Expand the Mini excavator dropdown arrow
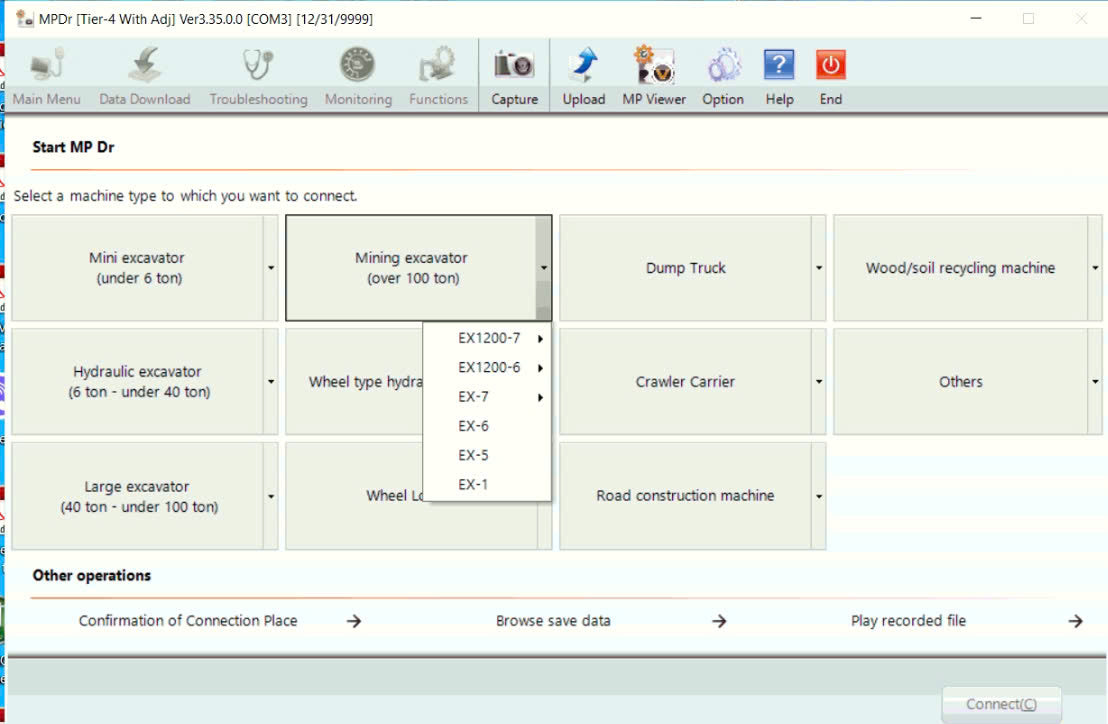The image size is (1108, 724). tap(271, 268)
